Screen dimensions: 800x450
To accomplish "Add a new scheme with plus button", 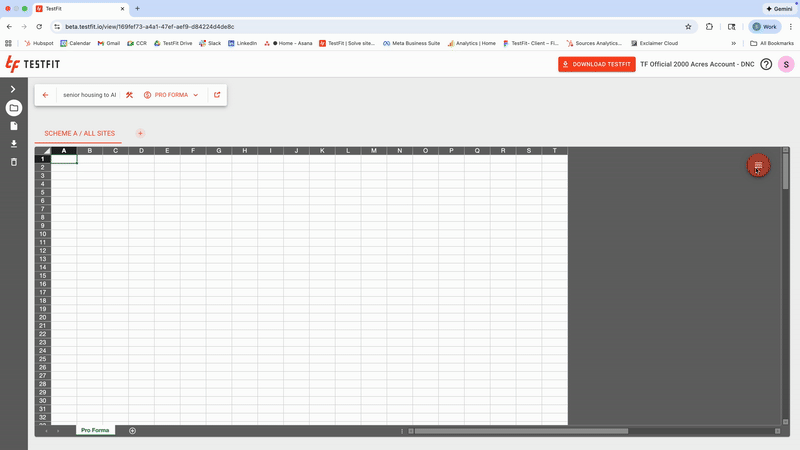I will (140, 133).
